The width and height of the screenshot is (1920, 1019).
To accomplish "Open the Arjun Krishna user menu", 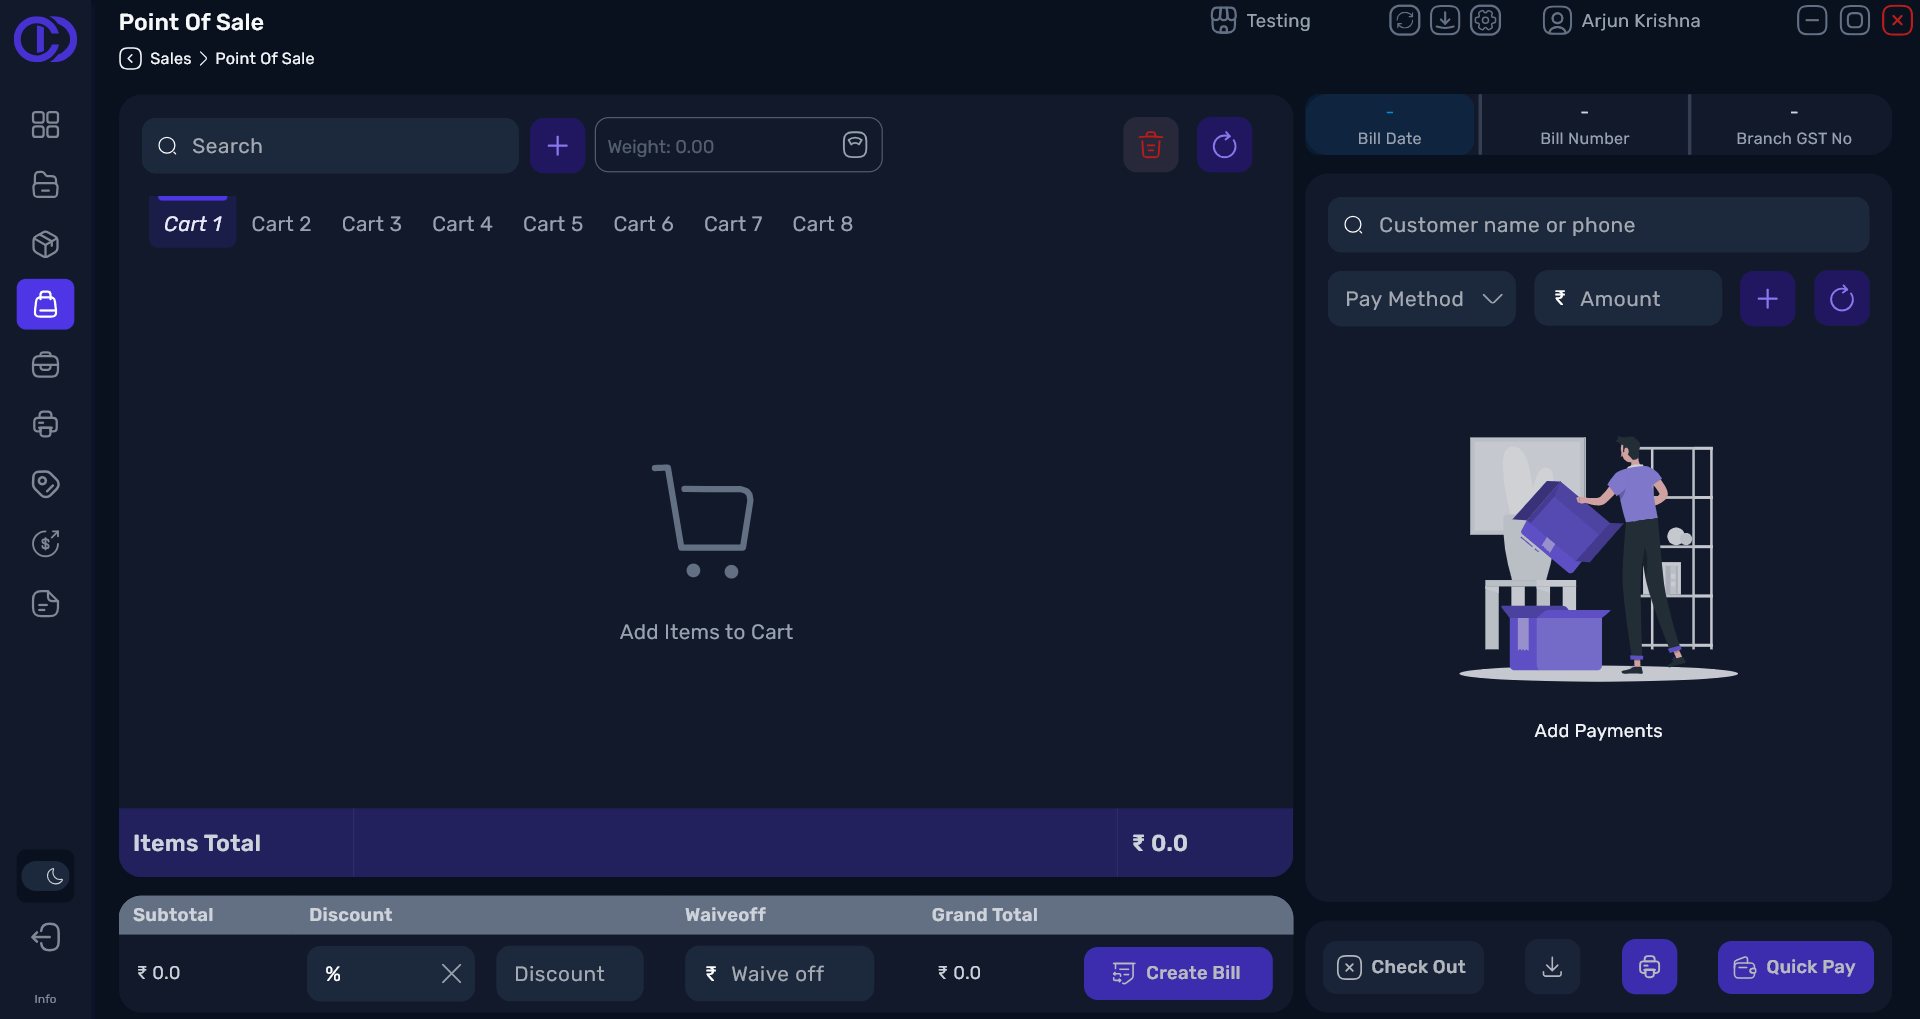I will click(x=1621, y=21).
